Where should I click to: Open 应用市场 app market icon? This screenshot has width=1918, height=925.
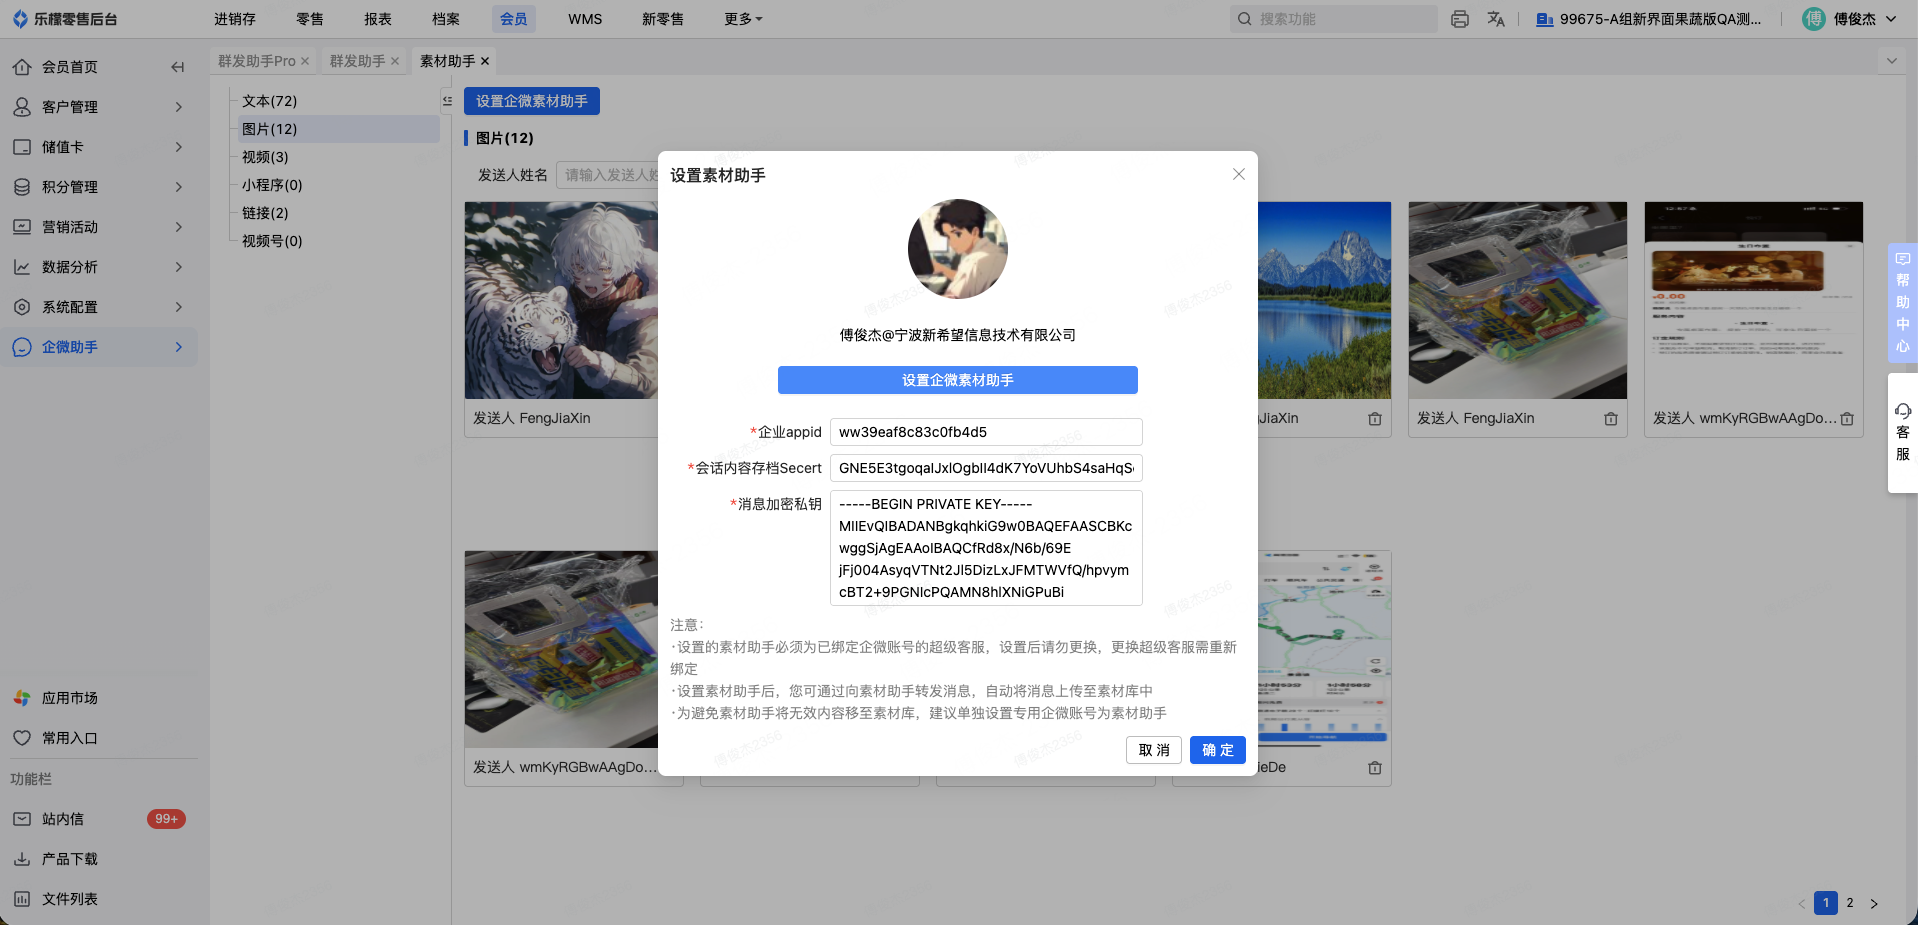tap(22, 698)
